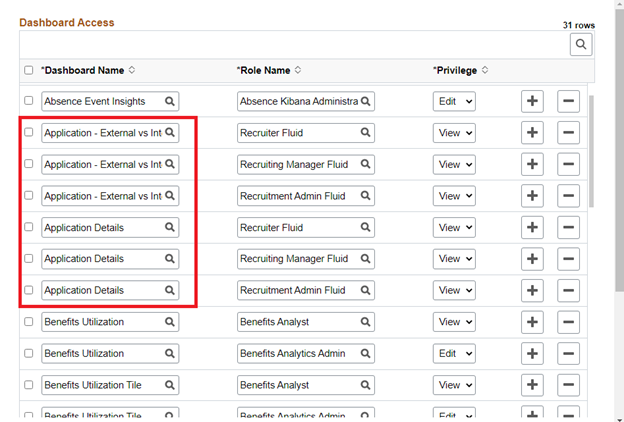The image size is (624, 422).
Task: Open Privilege dropdown for Benefits Analytics Admin
Action: pos(454,354)
